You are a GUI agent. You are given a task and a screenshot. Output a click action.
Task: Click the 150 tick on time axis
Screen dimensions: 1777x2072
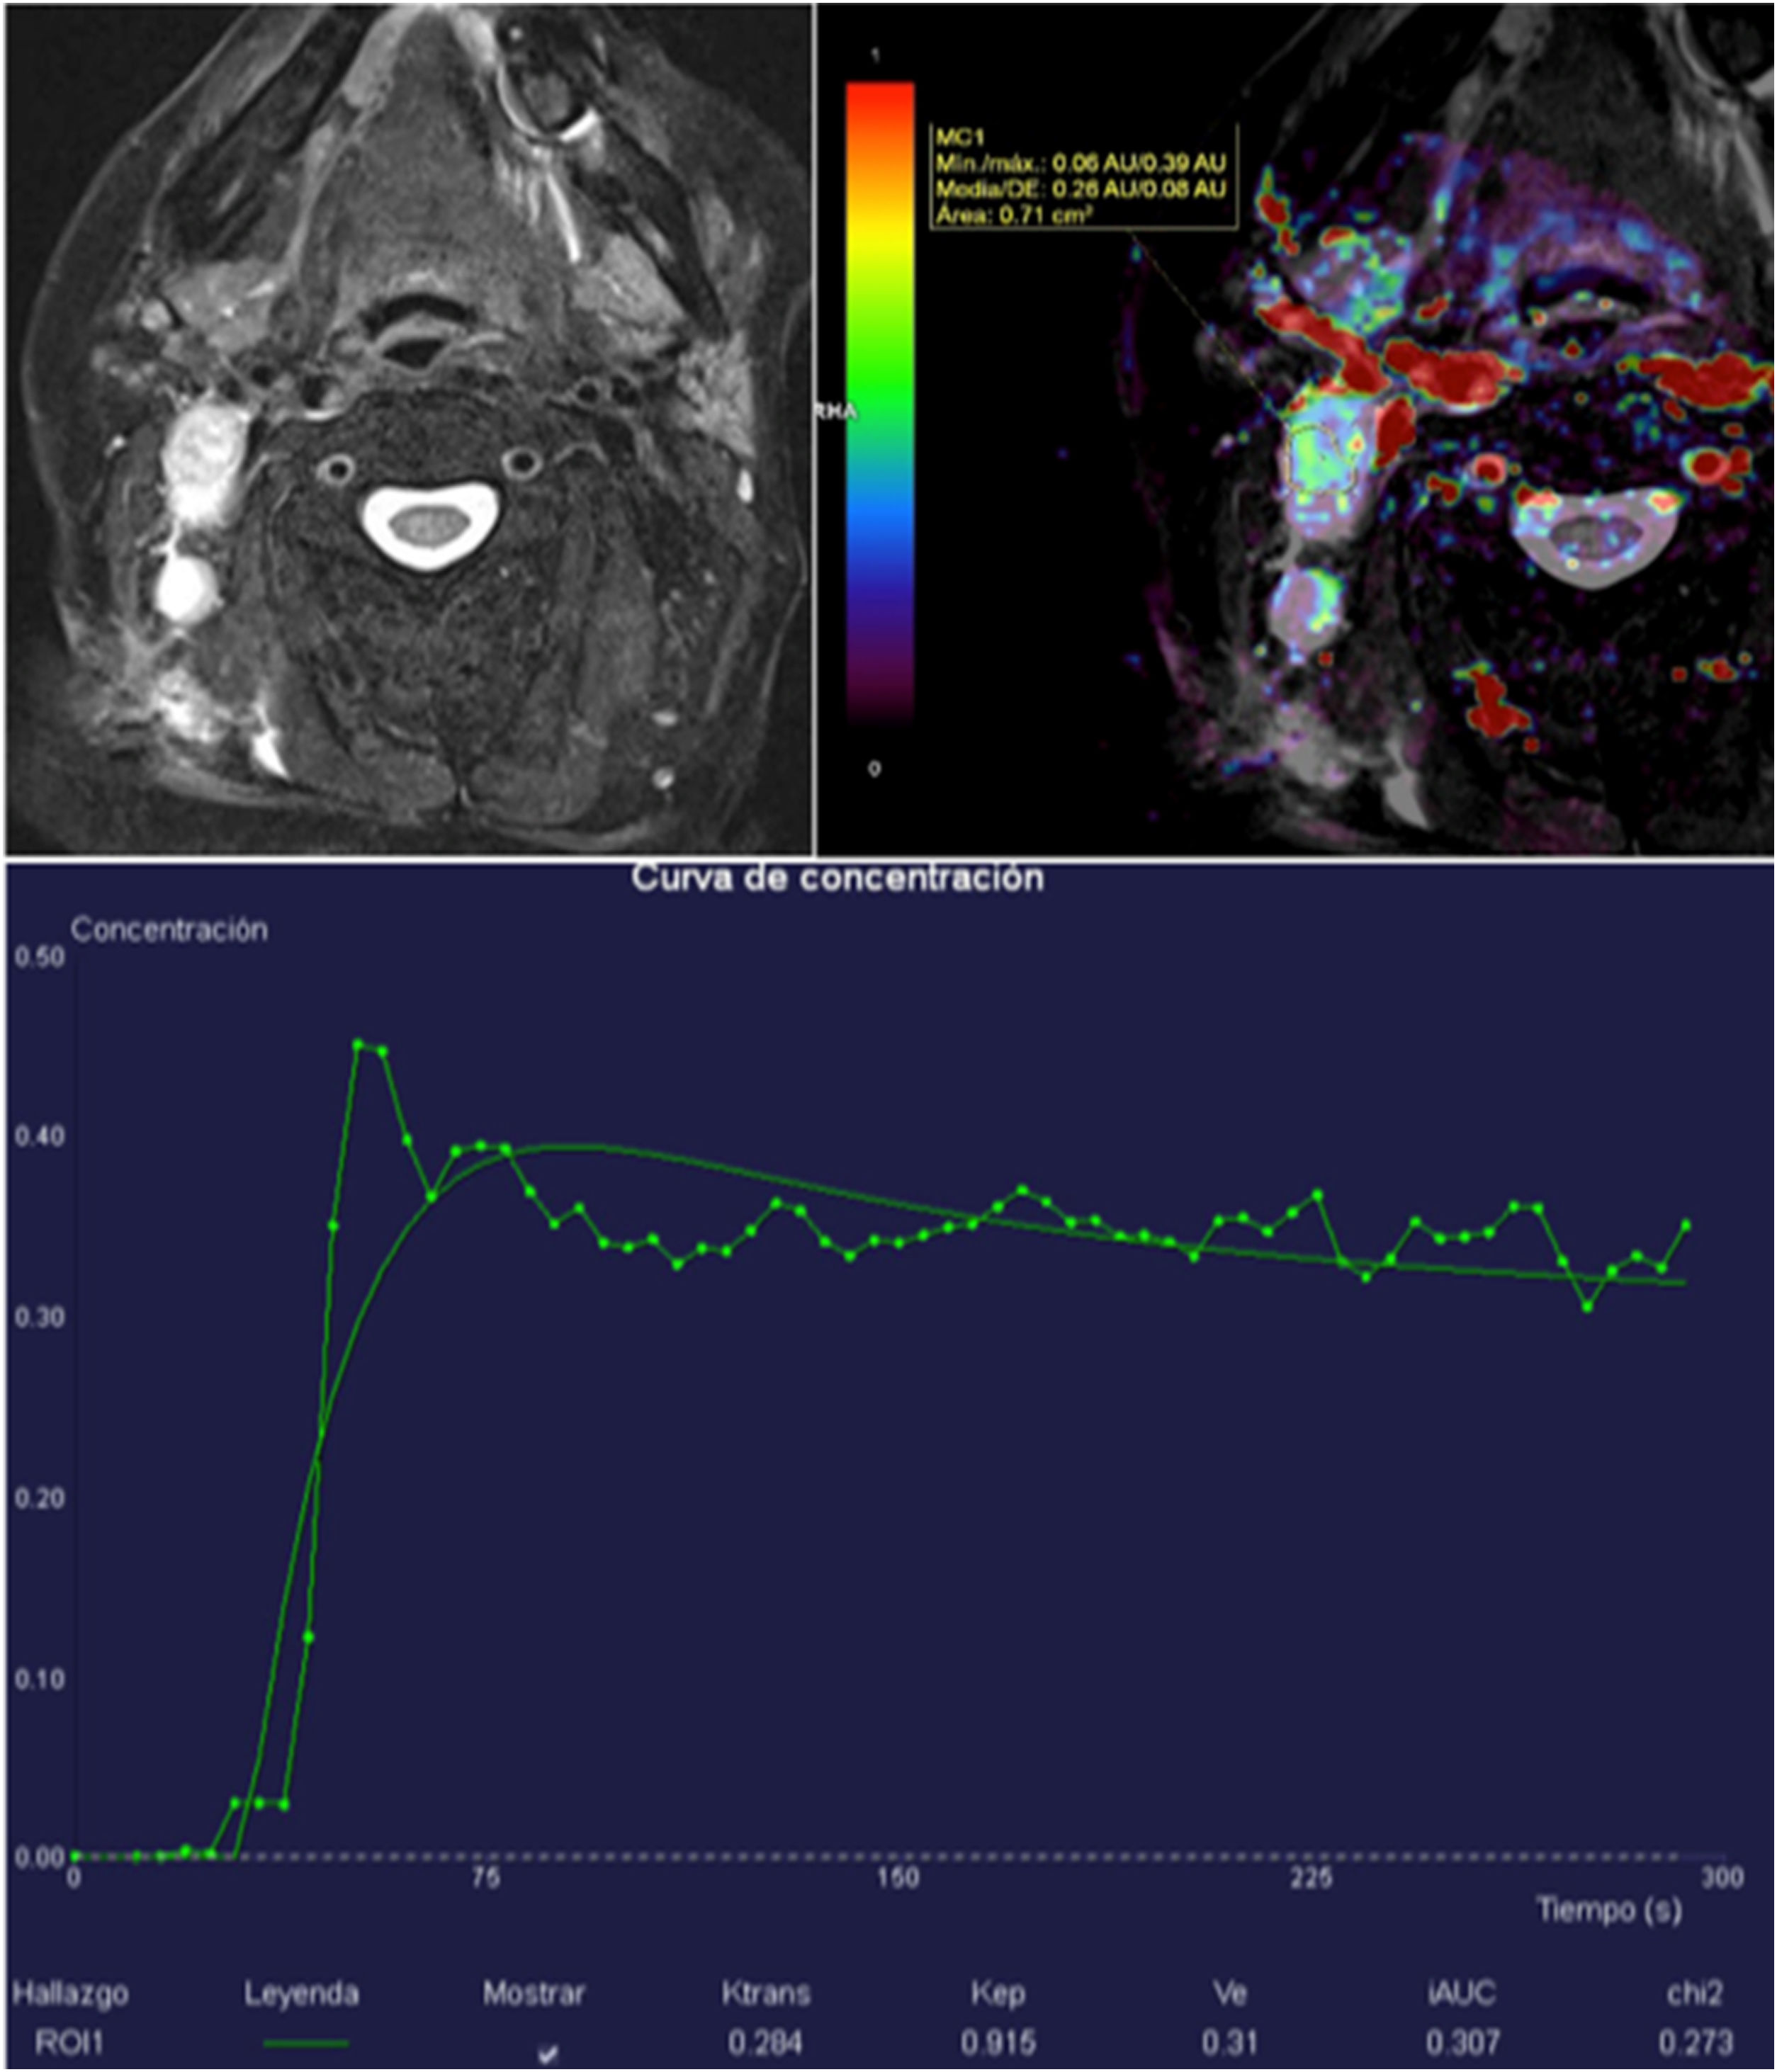[x=897, y=1877]
